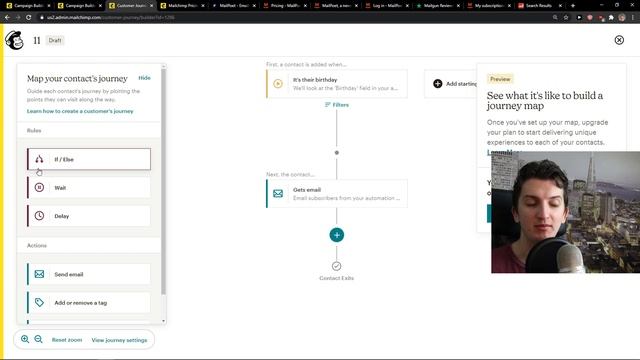Click the rules panel scroll-down arrow
The image size is (640, 360).
coord(164,321)
